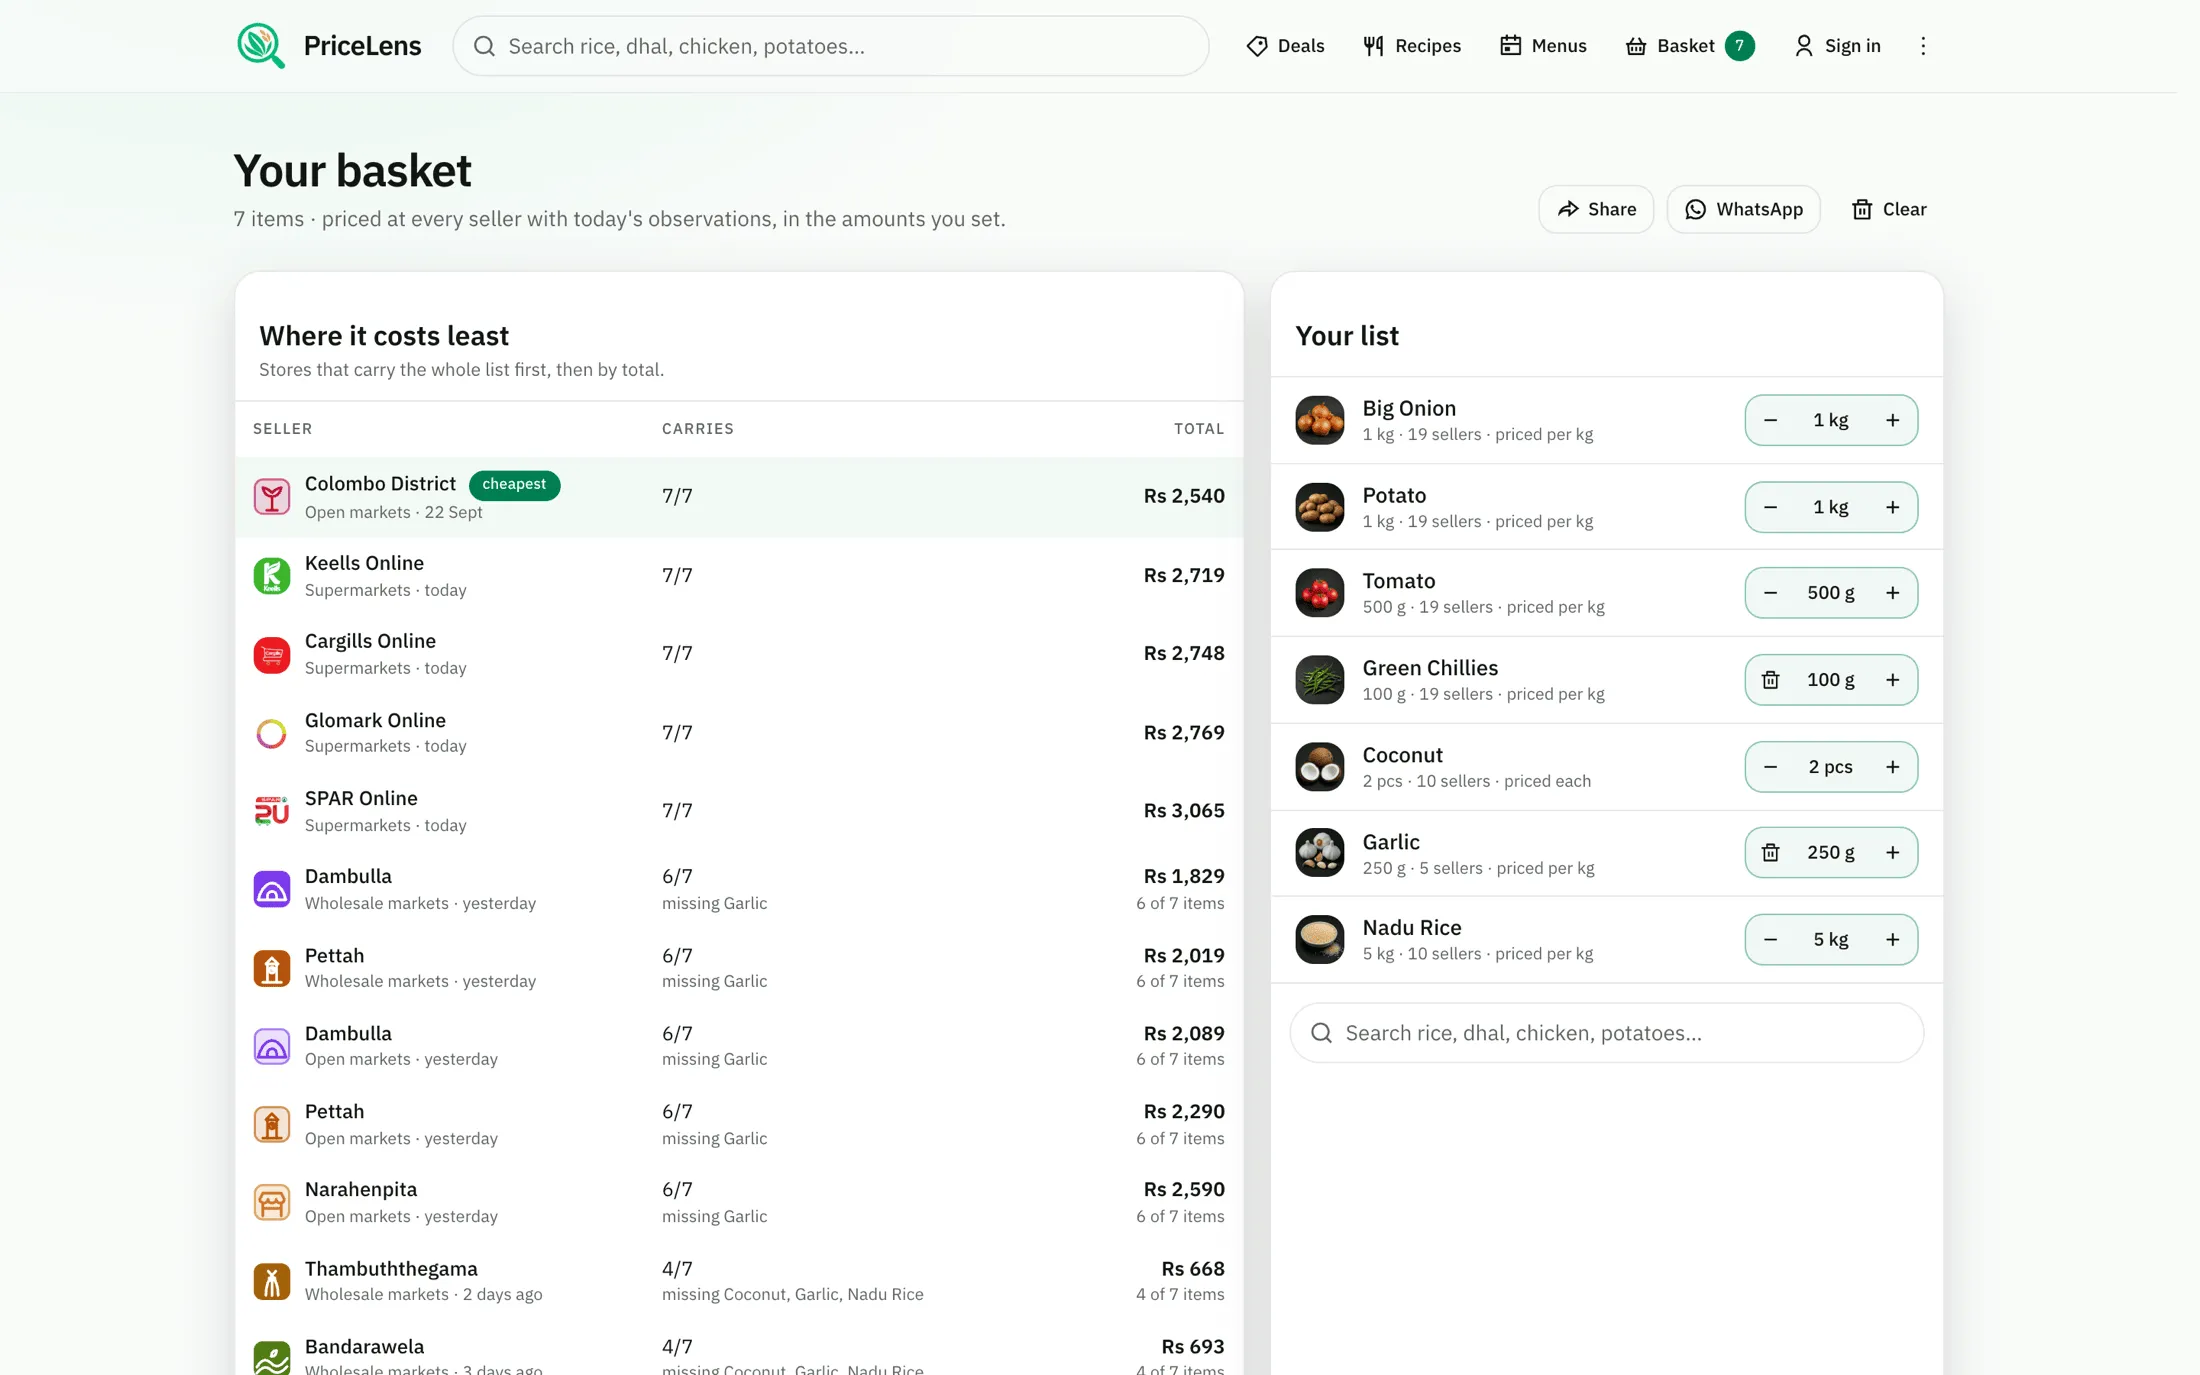The width and height of the screenshot is (2200, 1375).
Task: Increase Garlic amount with plus
Action: point(1892,852)
